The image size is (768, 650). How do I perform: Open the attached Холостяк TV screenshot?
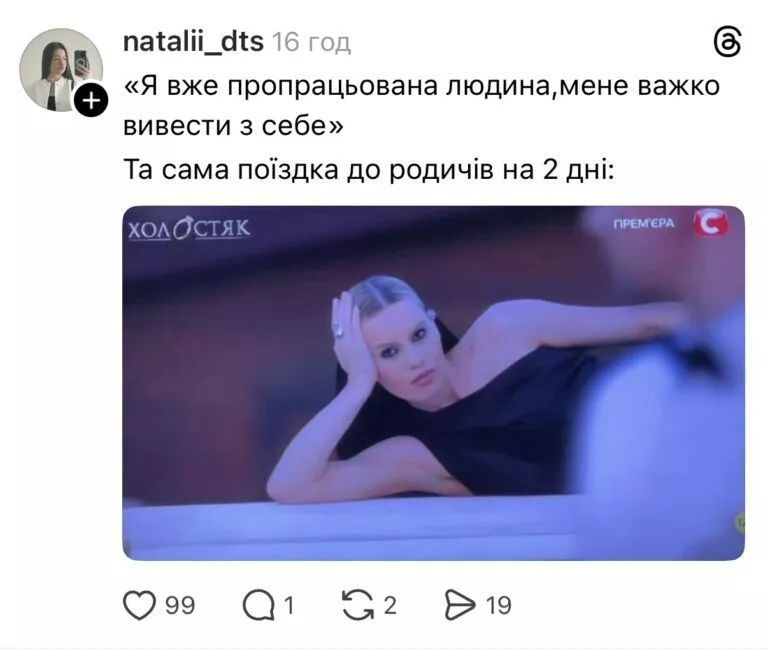tap(433, 383)
